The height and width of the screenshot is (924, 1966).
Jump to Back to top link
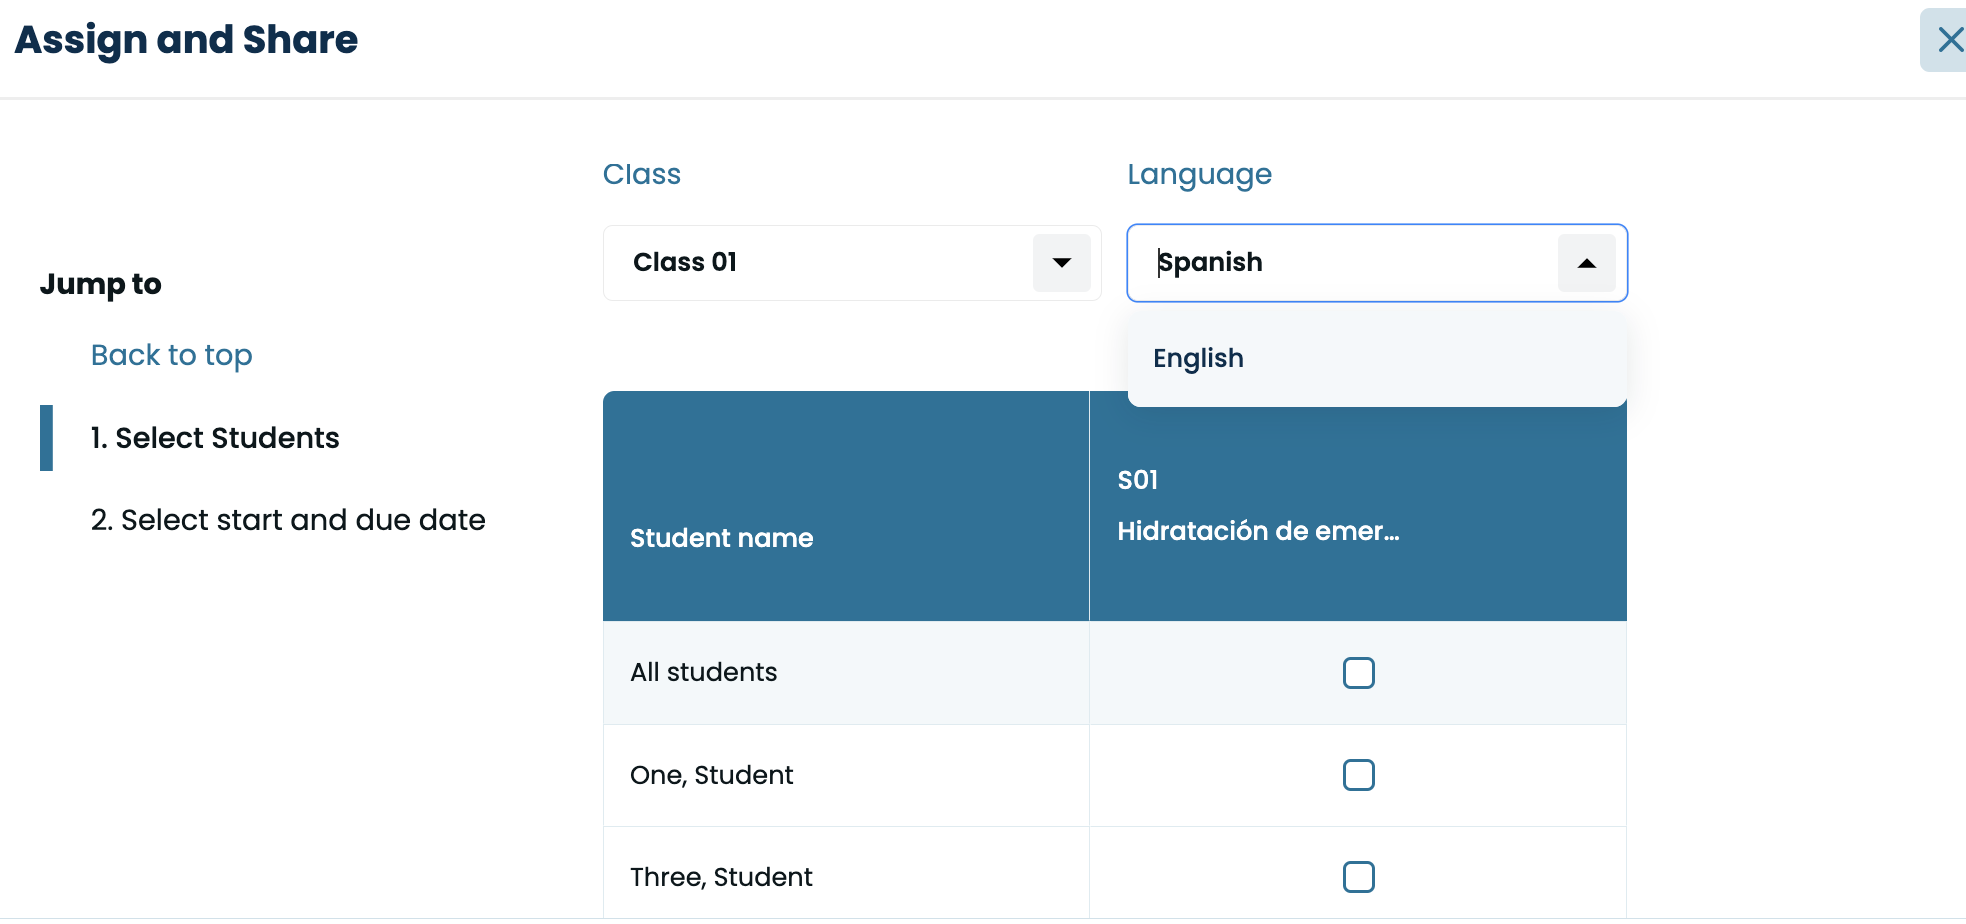pos(171,355)
